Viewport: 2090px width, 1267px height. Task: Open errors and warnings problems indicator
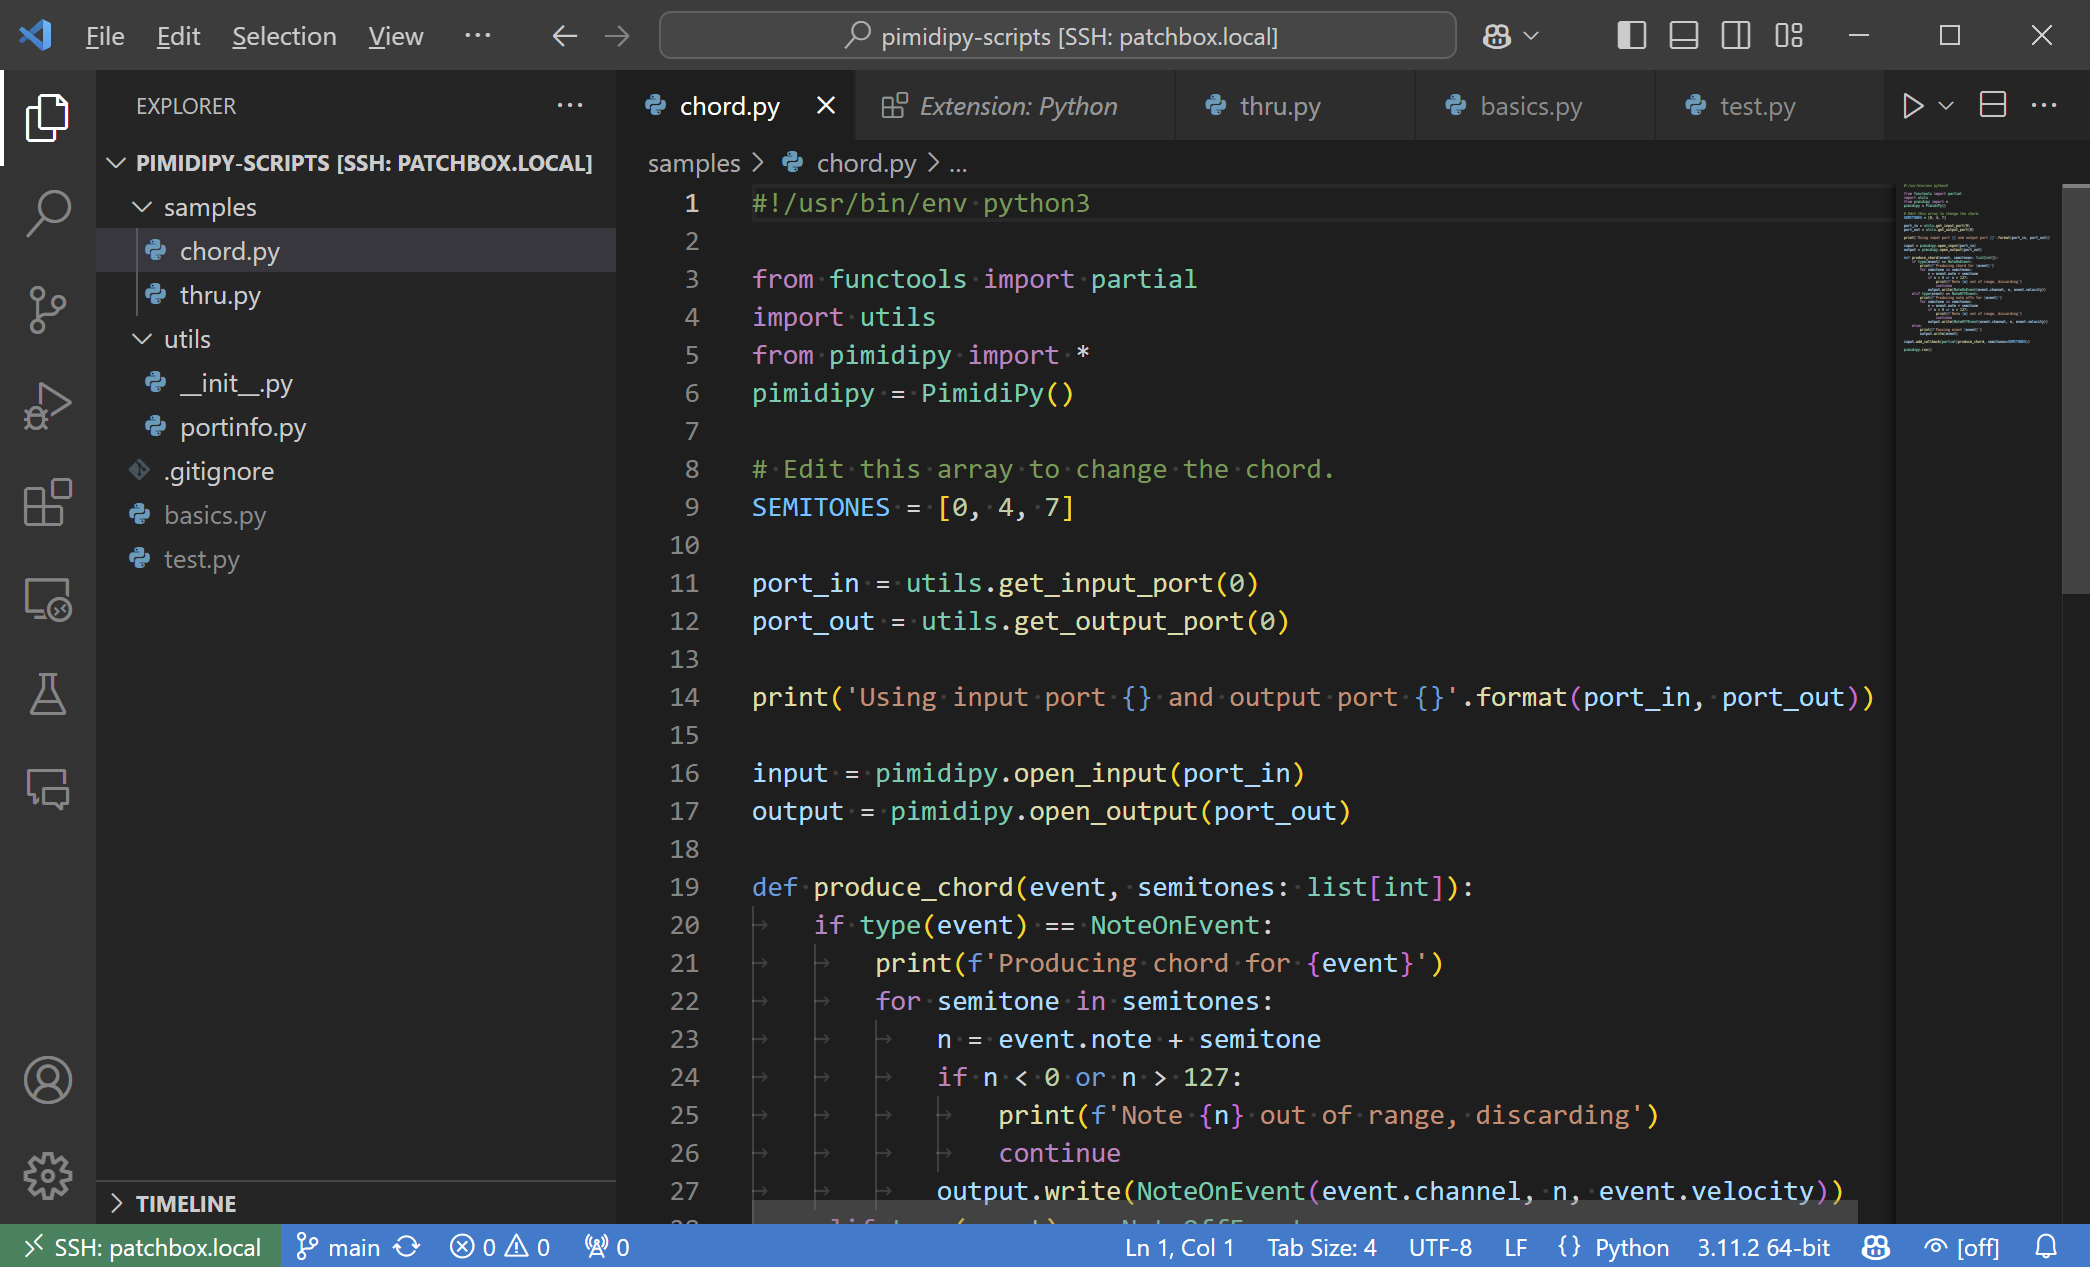point(500,1247)
